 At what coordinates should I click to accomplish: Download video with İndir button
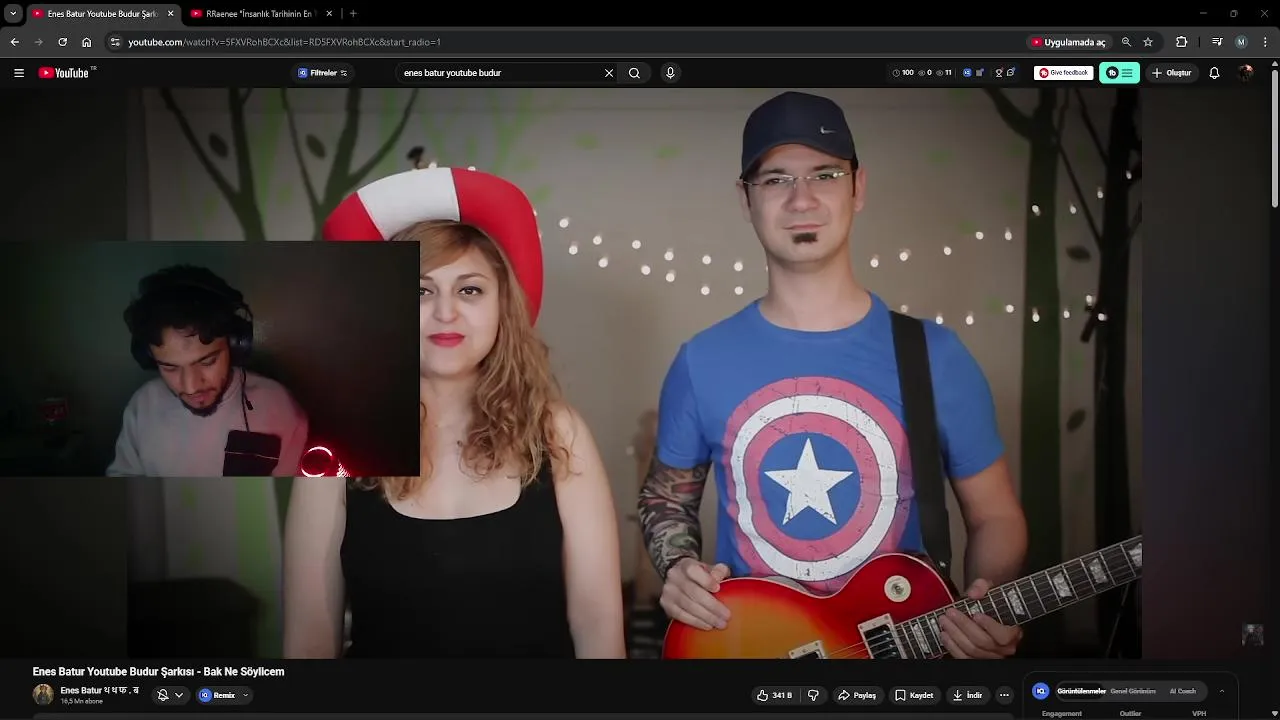coord(967,695)
